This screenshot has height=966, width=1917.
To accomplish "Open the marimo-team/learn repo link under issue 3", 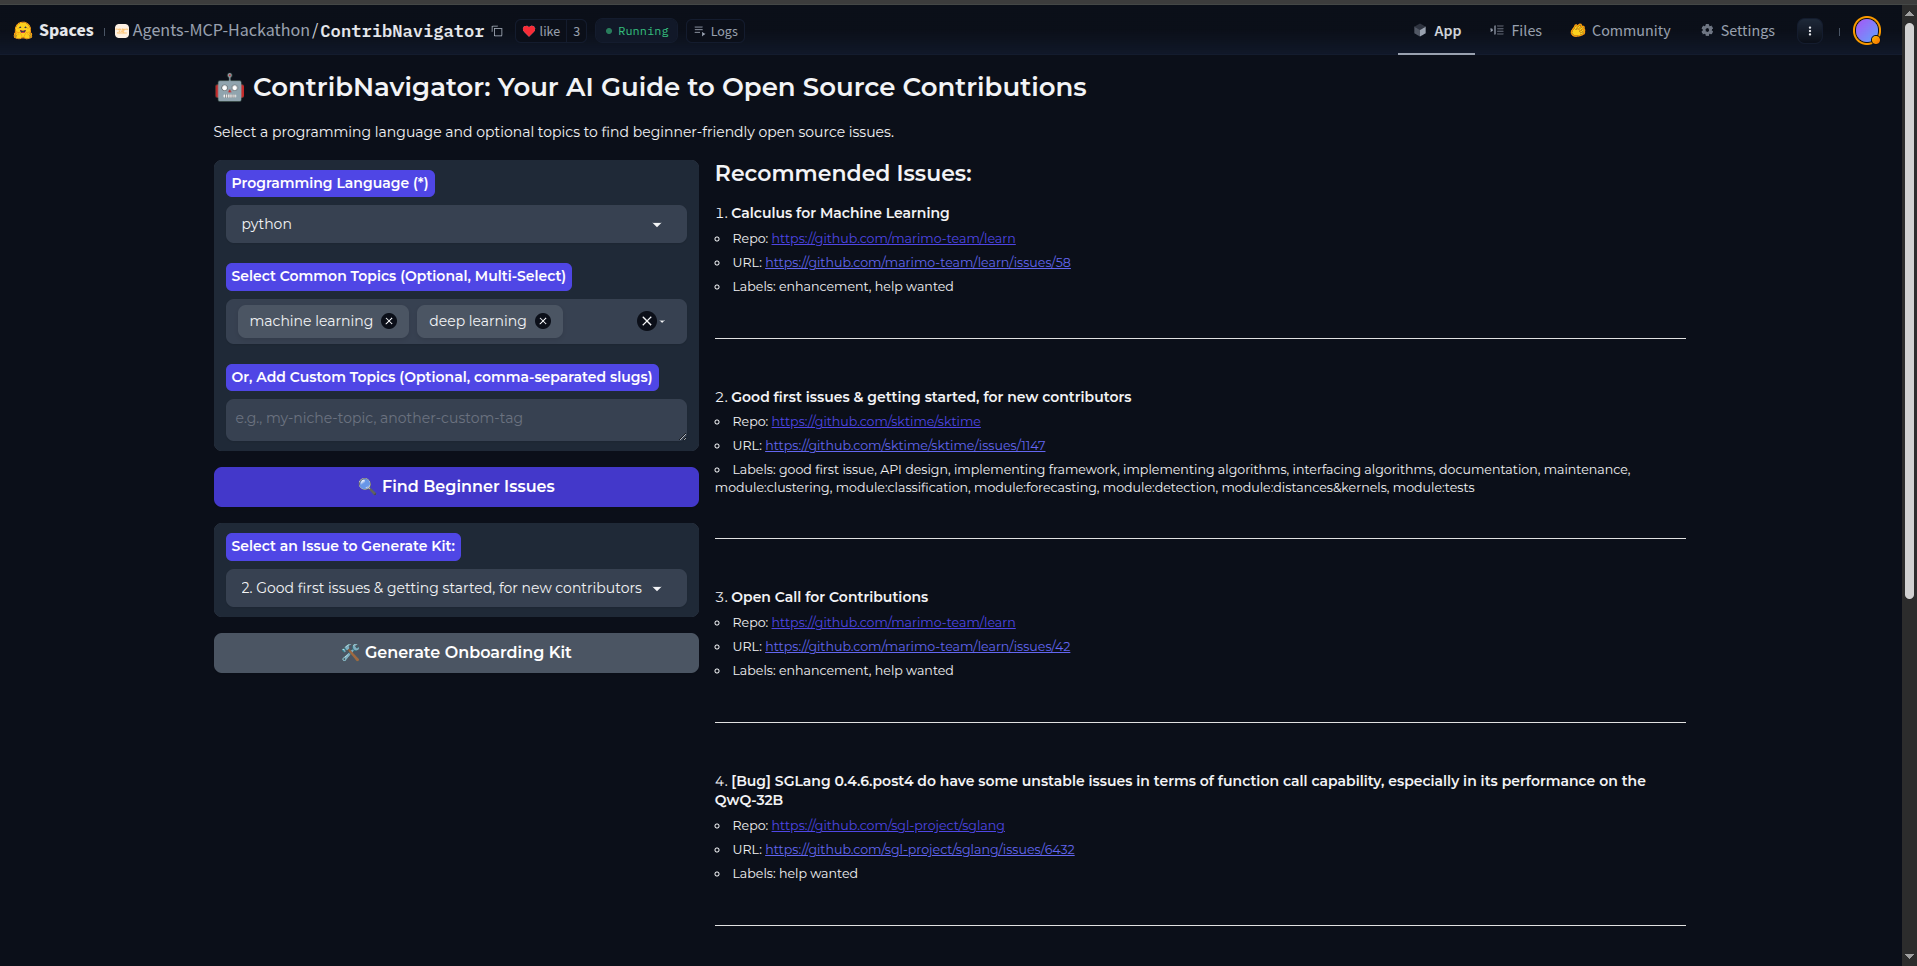I will pyautogui.click(x=893, y=623).
